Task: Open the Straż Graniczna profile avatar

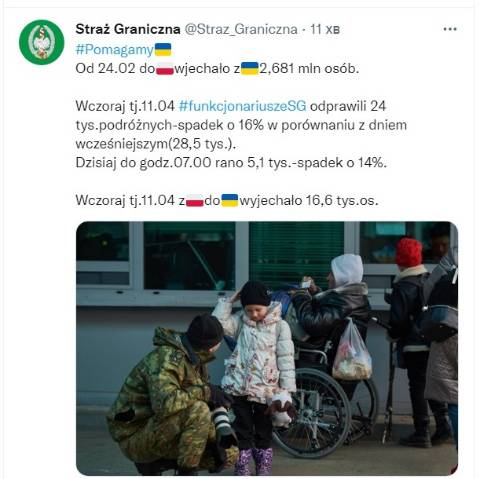Action: pyautogui.click(x=42, y=42)
